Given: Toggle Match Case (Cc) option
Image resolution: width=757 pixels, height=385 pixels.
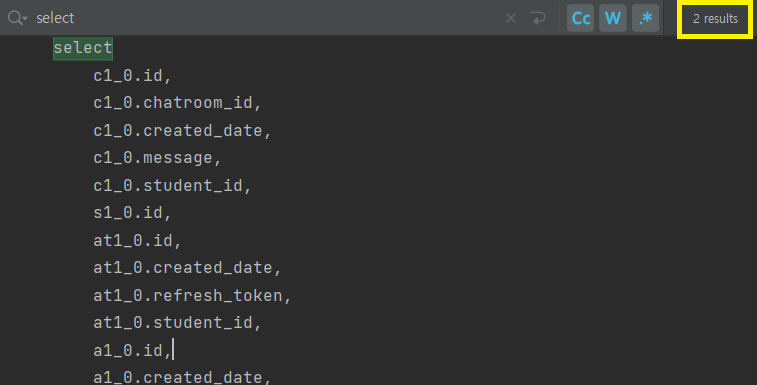Looking at the screenshot, I should (580, 18).
